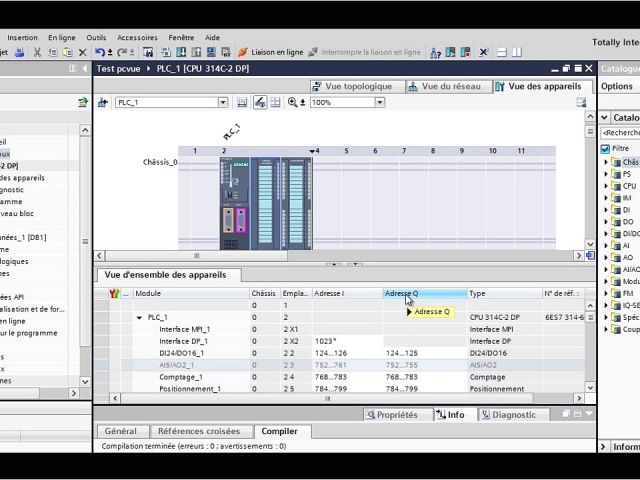
Task: Click the Liaison en ligne button
Action: click(x=271, y=52)
